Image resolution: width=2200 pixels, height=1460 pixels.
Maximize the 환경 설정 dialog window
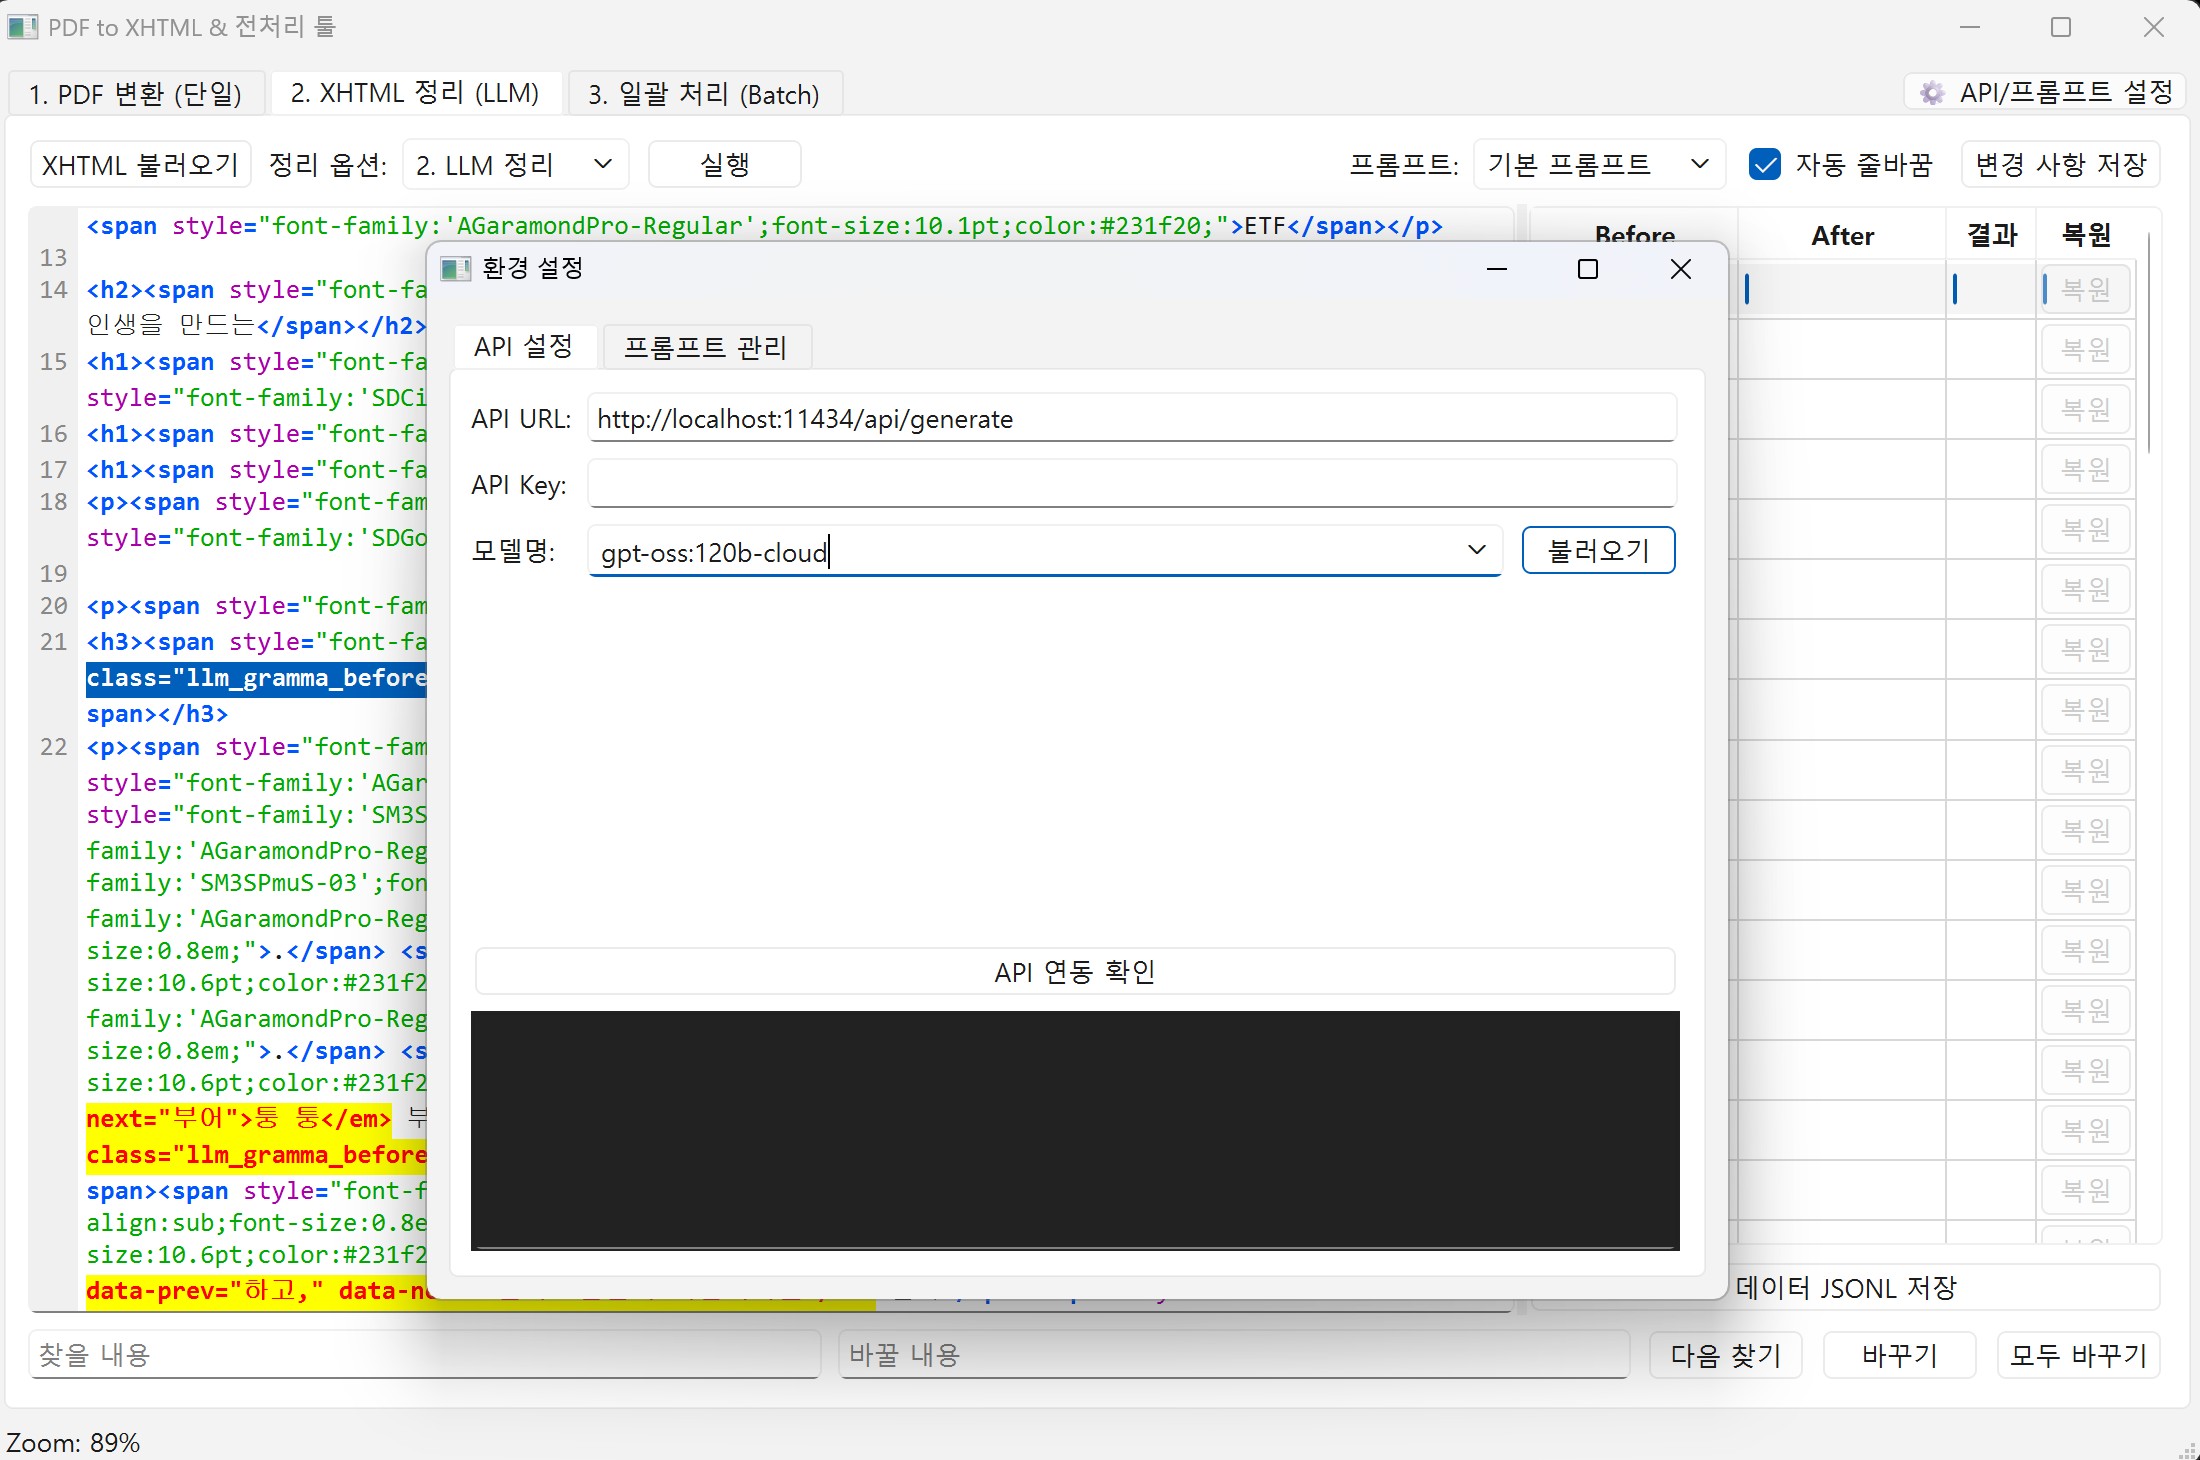coord(1587,269)
